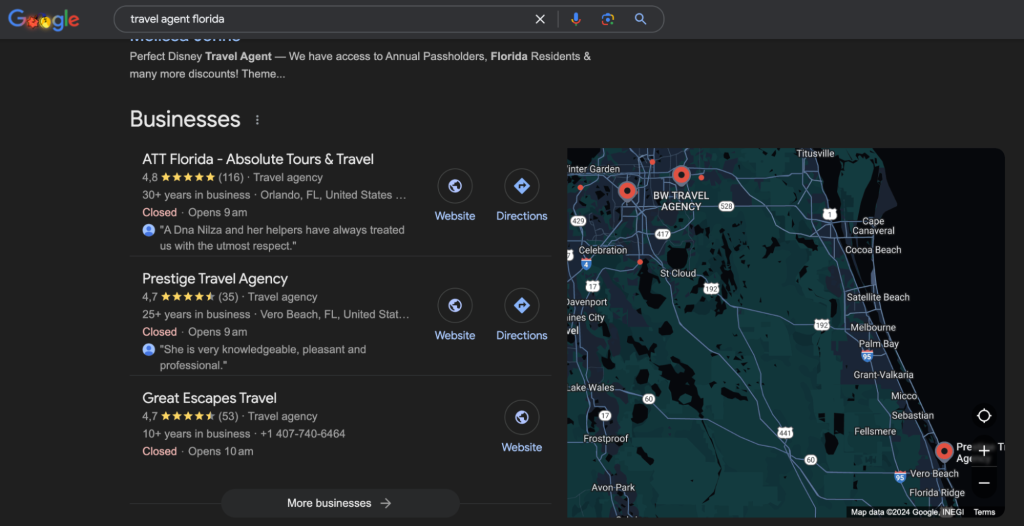
Task: Click the magnifying glass search button
Action: pos(640,19)
